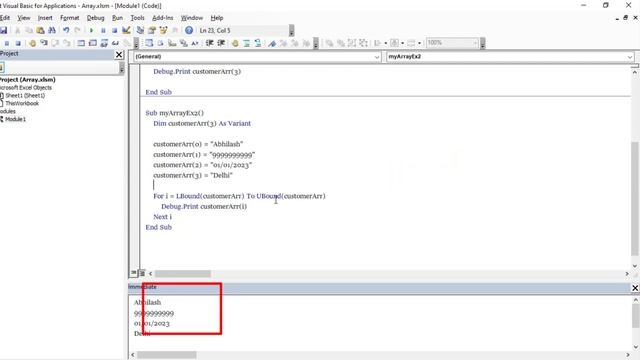This screenshot has width=640, height=360.
Task: Open the Immediate Window toolbar icon
Action: point(93,43)
